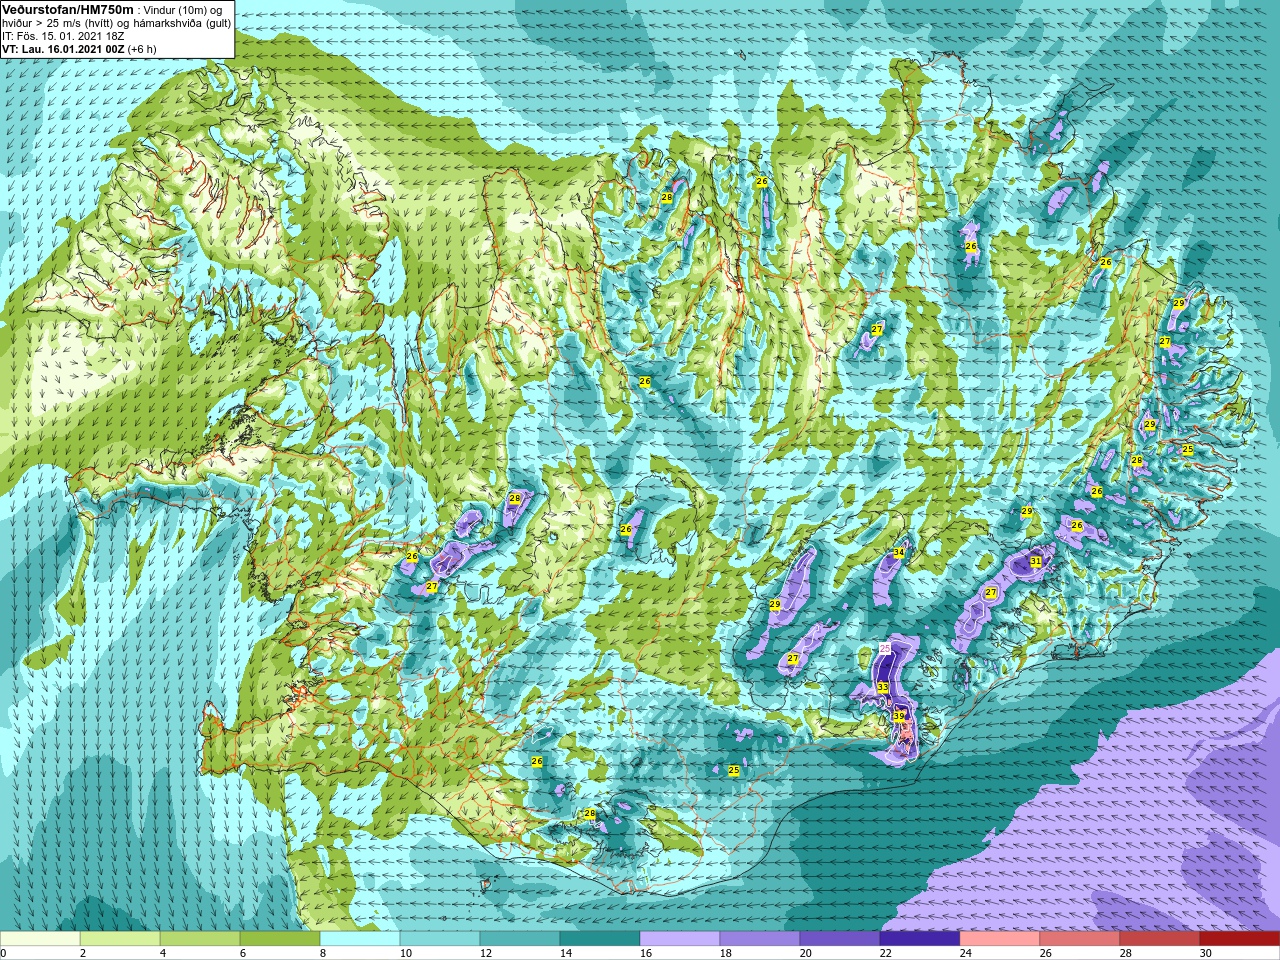Select the 26–28 salmon legend swatch
Viewport: 1280px width, 960px height.
pos(1080,938)
